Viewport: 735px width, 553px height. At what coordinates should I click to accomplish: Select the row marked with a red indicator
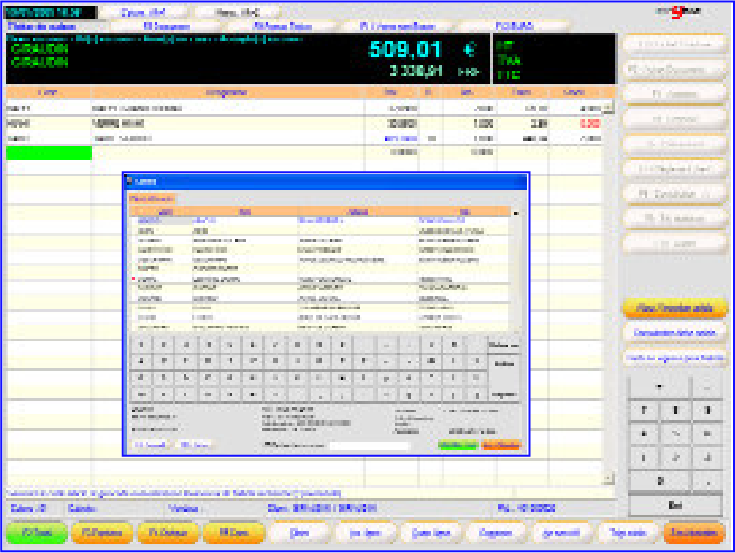(x=200, y=280)
